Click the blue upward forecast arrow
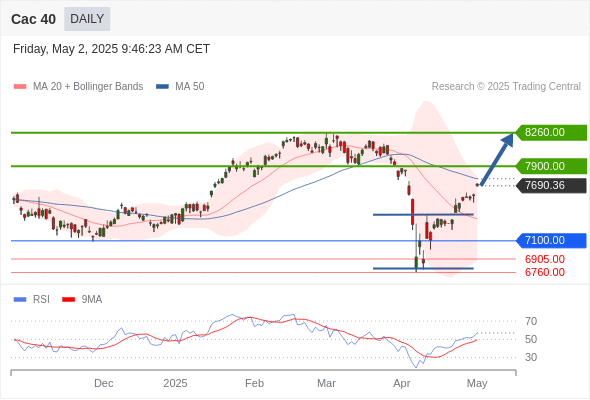Image resolution: width=590 pixels, height=400 pixels. (x=497, y=159)
